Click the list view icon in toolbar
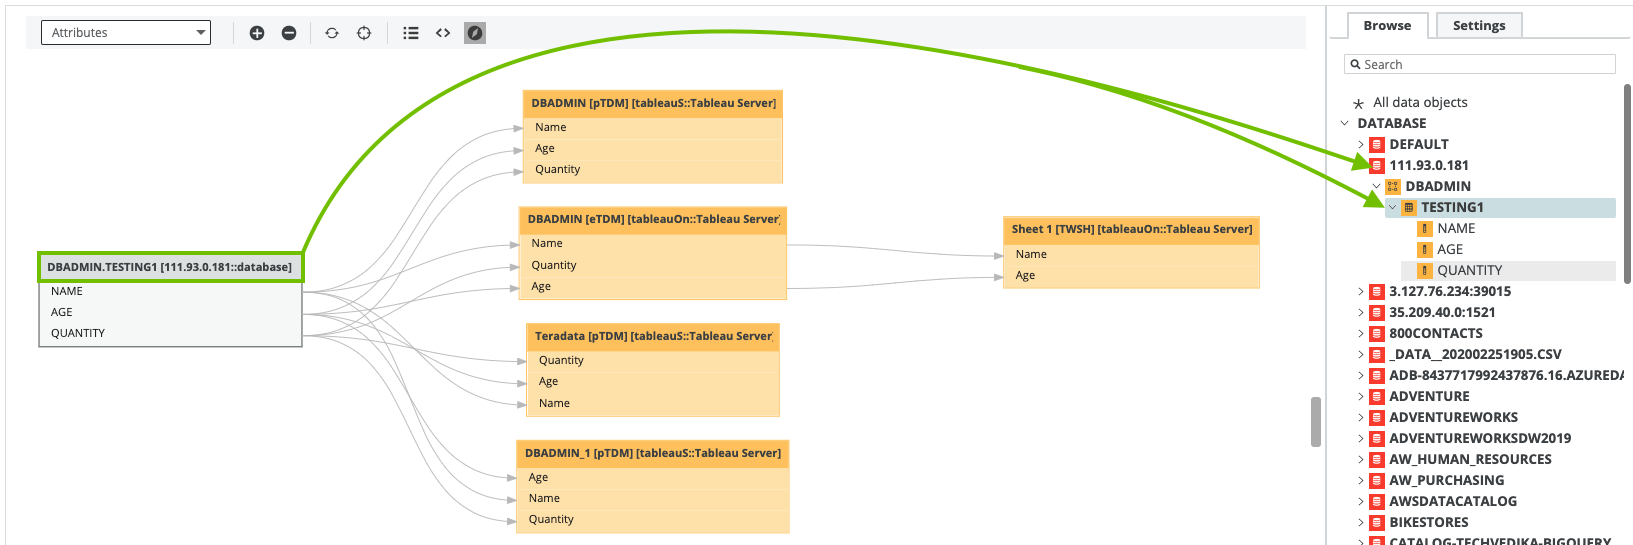 tap(411, 33)
